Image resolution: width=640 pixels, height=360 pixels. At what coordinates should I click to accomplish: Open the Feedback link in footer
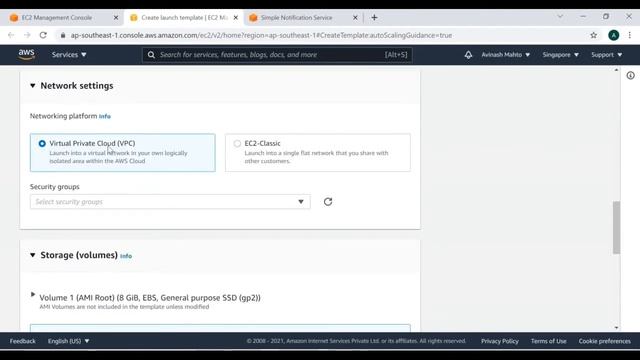coord(22,341)
